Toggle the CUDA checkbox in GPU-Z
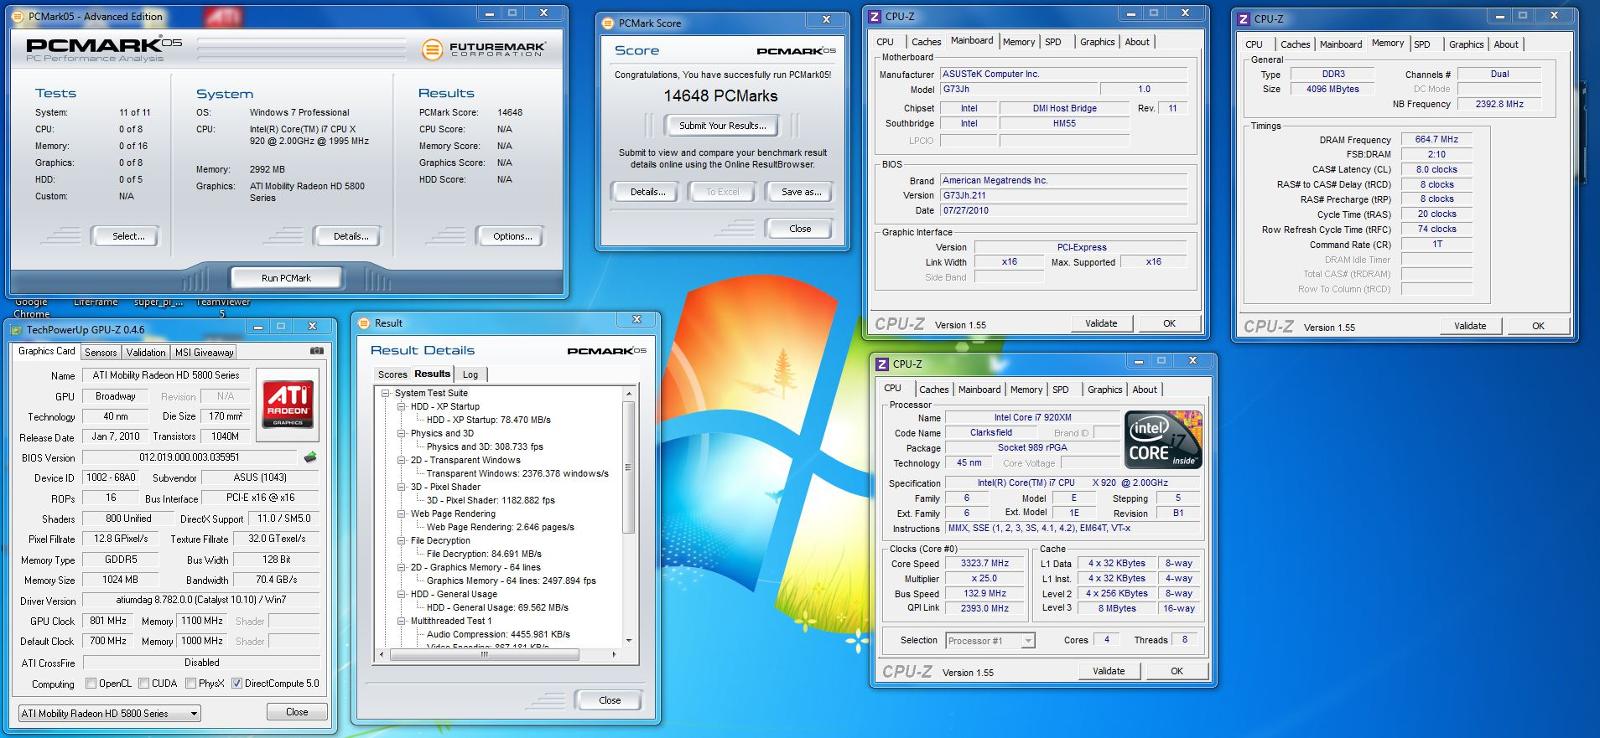Screen dimensions: 1600x738 143,684
